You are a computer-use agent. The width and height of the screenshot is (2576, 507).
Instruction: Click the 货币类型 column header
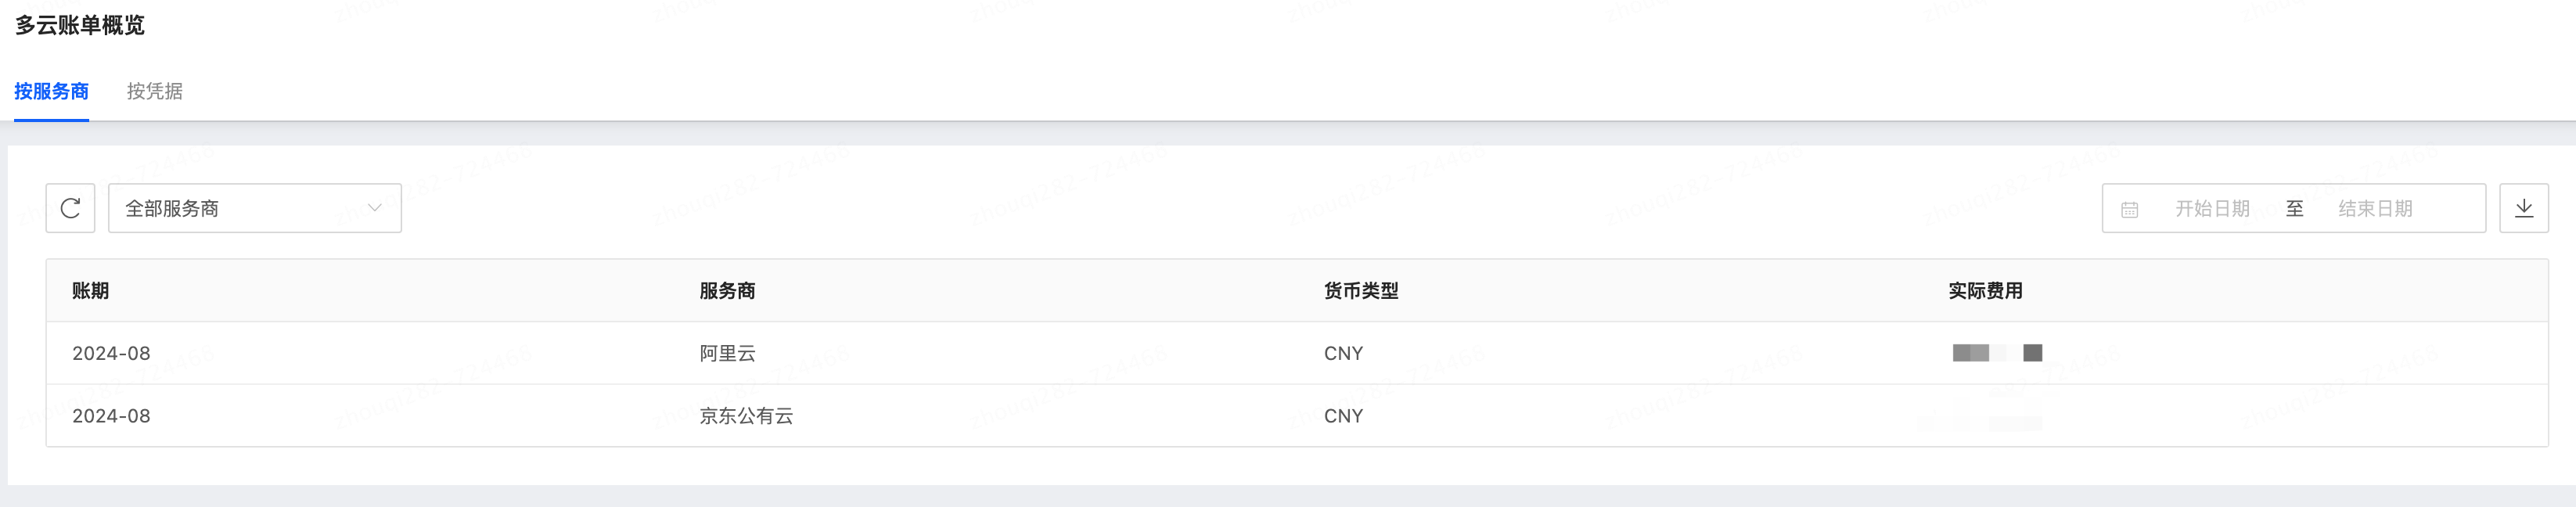(1361, 291)
